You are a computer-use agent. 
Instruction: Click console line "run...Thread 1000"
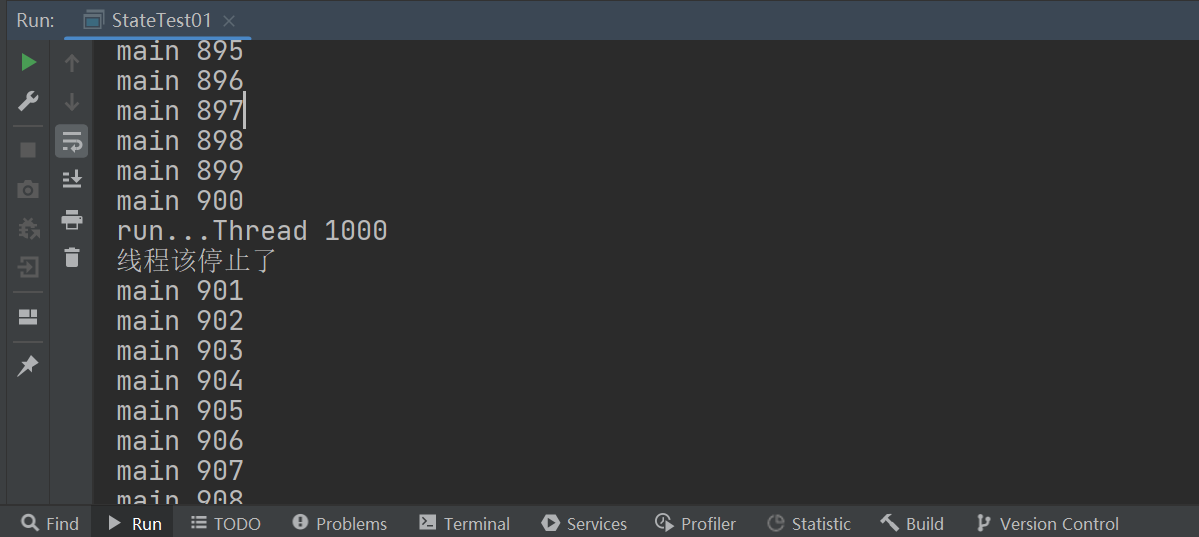pos(251,231)
